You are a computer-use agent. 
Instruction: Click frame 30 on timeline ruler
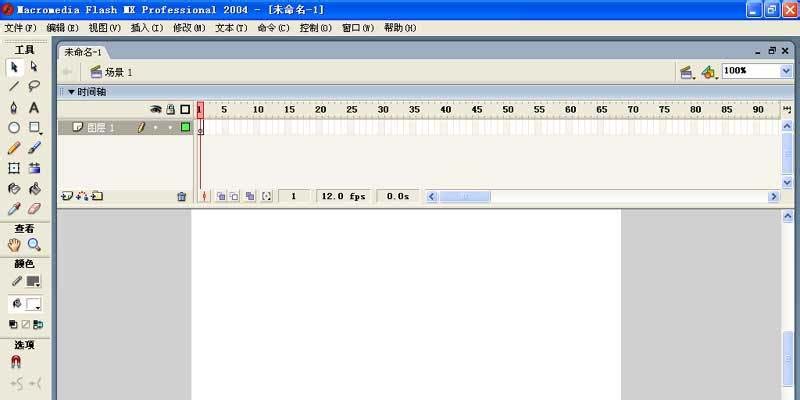[x=383, y=109]
